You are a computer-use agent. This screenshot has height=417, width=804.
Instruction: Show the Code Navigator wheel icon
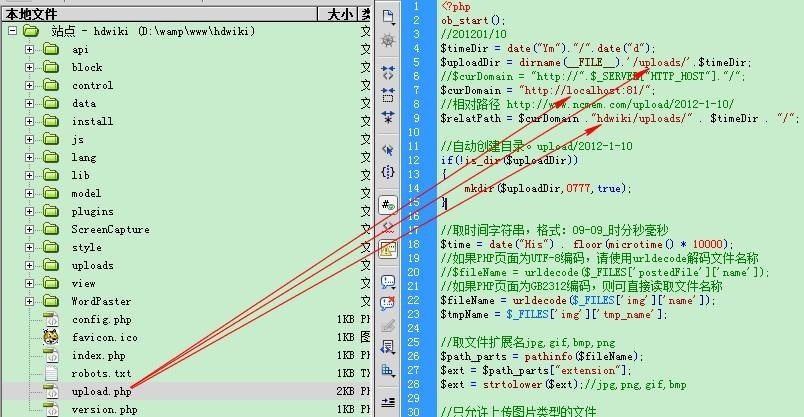tap(388, 41)
